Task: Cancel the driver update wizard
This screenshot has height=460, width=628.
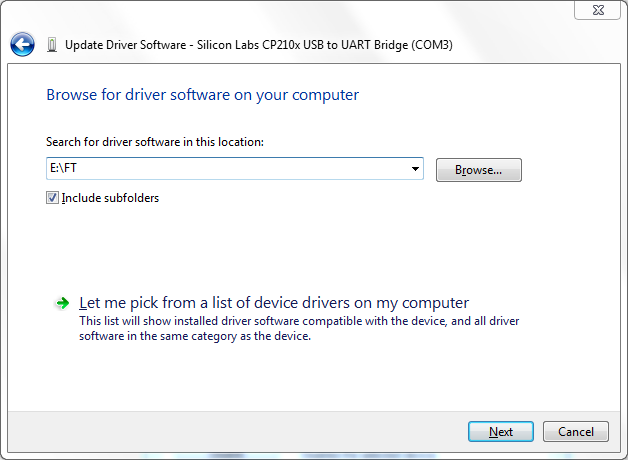Action: coord(576,432)
